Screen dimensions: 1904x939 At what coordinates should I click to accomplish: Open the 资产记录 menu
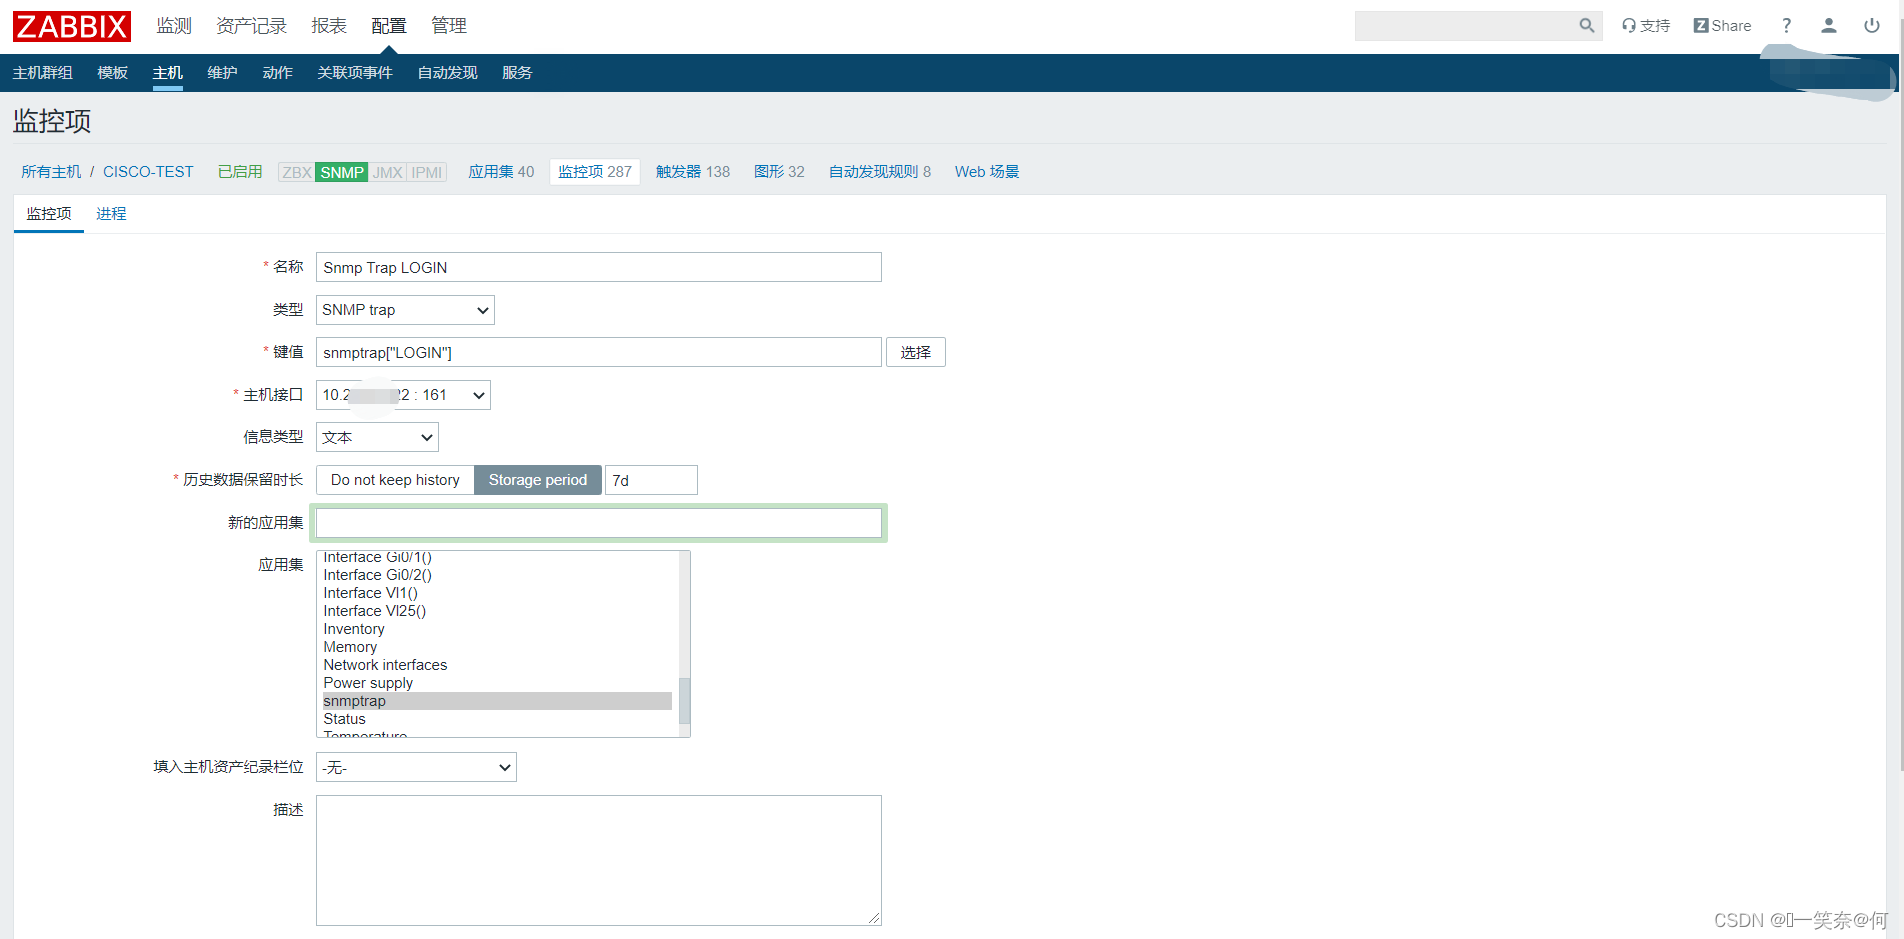pyautogui.click(x=251, y=26)
